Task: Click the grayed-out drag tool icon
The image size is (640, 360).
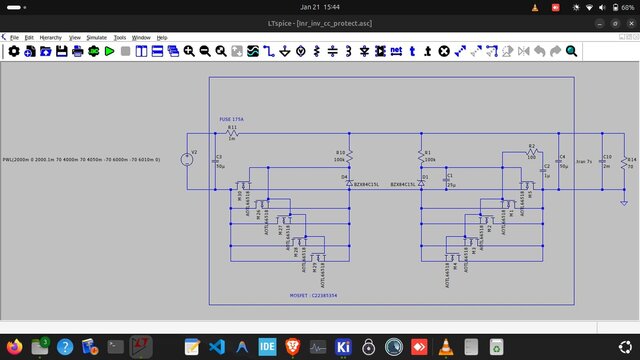Action: (492, 51)
